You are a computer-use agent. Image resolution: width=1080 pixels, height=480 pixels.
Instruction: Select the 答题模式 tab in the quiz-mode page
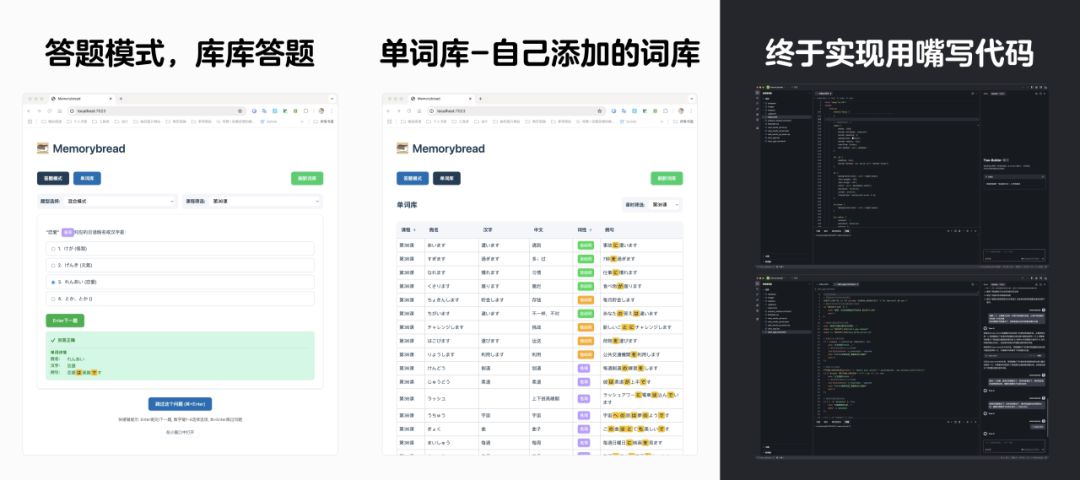53,178
